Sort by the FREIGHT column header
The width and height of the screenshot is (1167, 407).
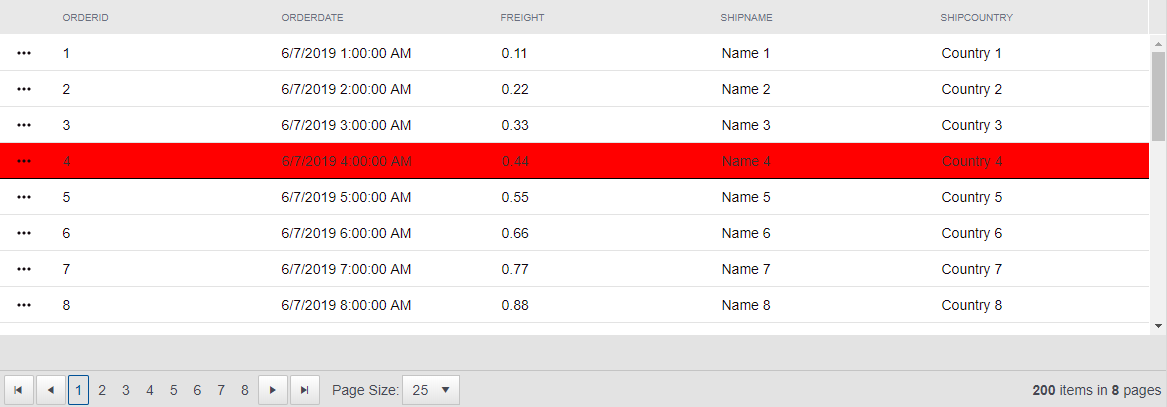click(522, 18)
